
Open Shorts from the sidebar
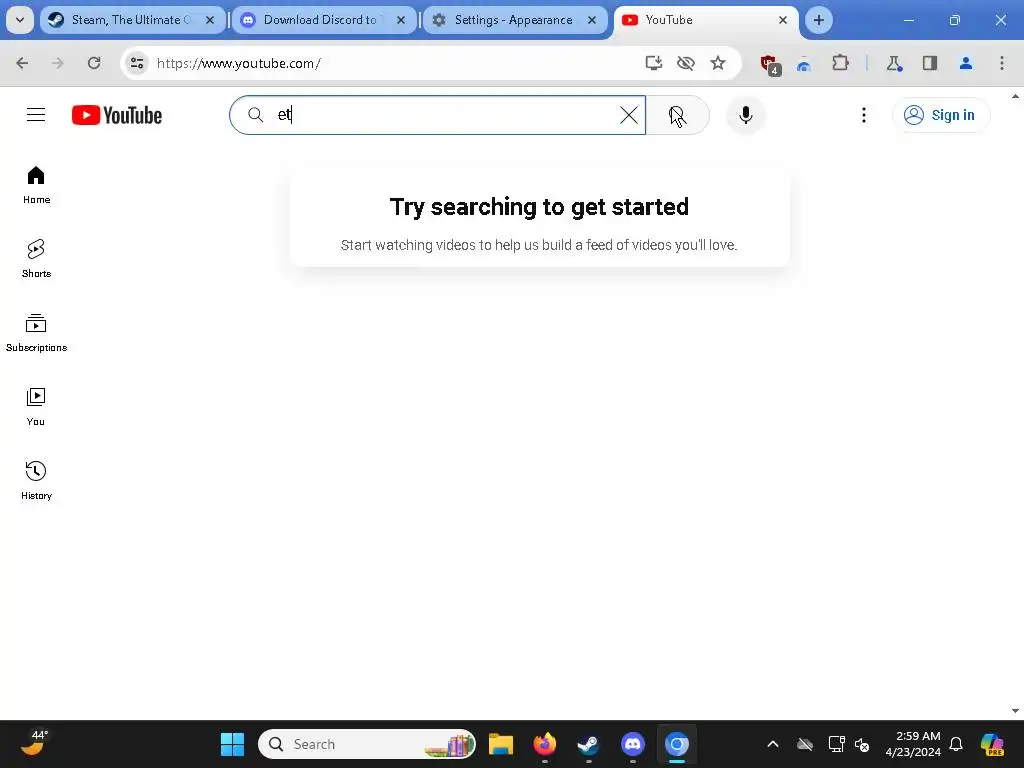click(x=36, y=259)
